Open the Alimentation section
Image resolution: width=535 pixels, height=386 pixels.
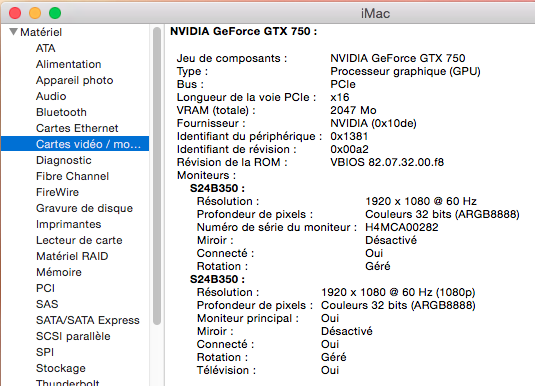click(69, 64)
